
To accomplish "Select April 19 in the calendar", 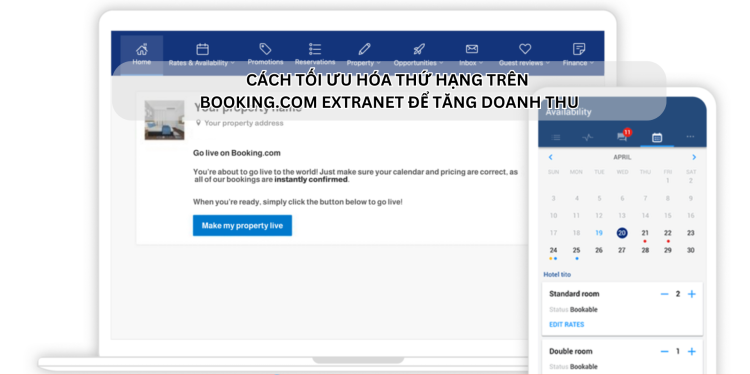I will [599, 233].
